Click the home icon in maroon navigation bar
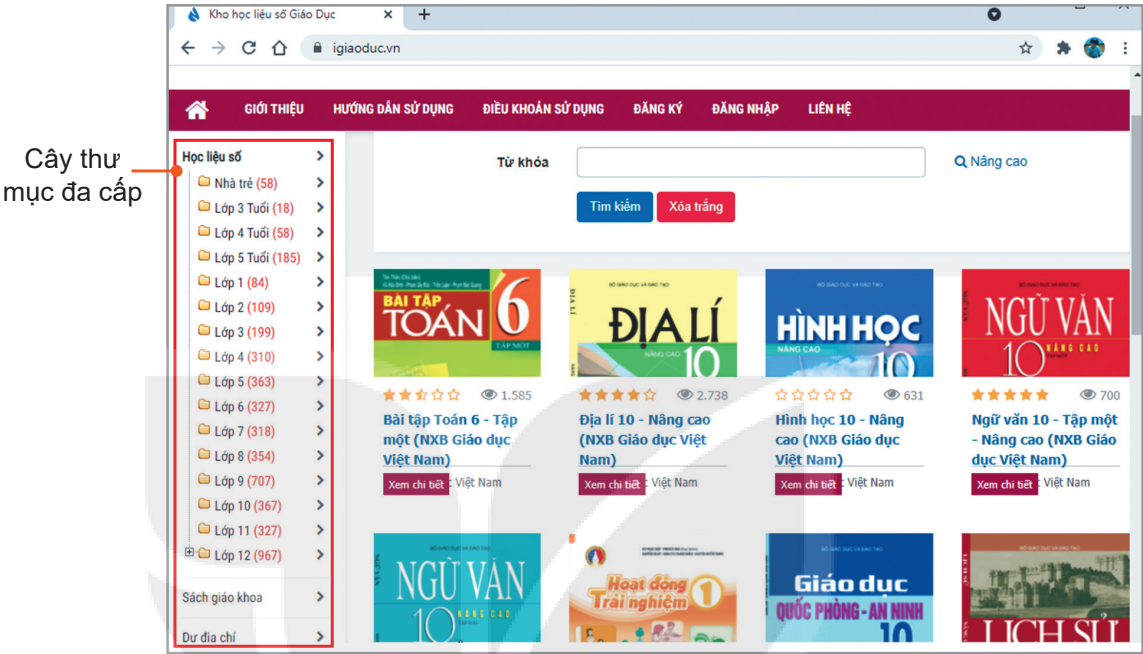This screenshot has width=1143, height=654. point(197,109)
